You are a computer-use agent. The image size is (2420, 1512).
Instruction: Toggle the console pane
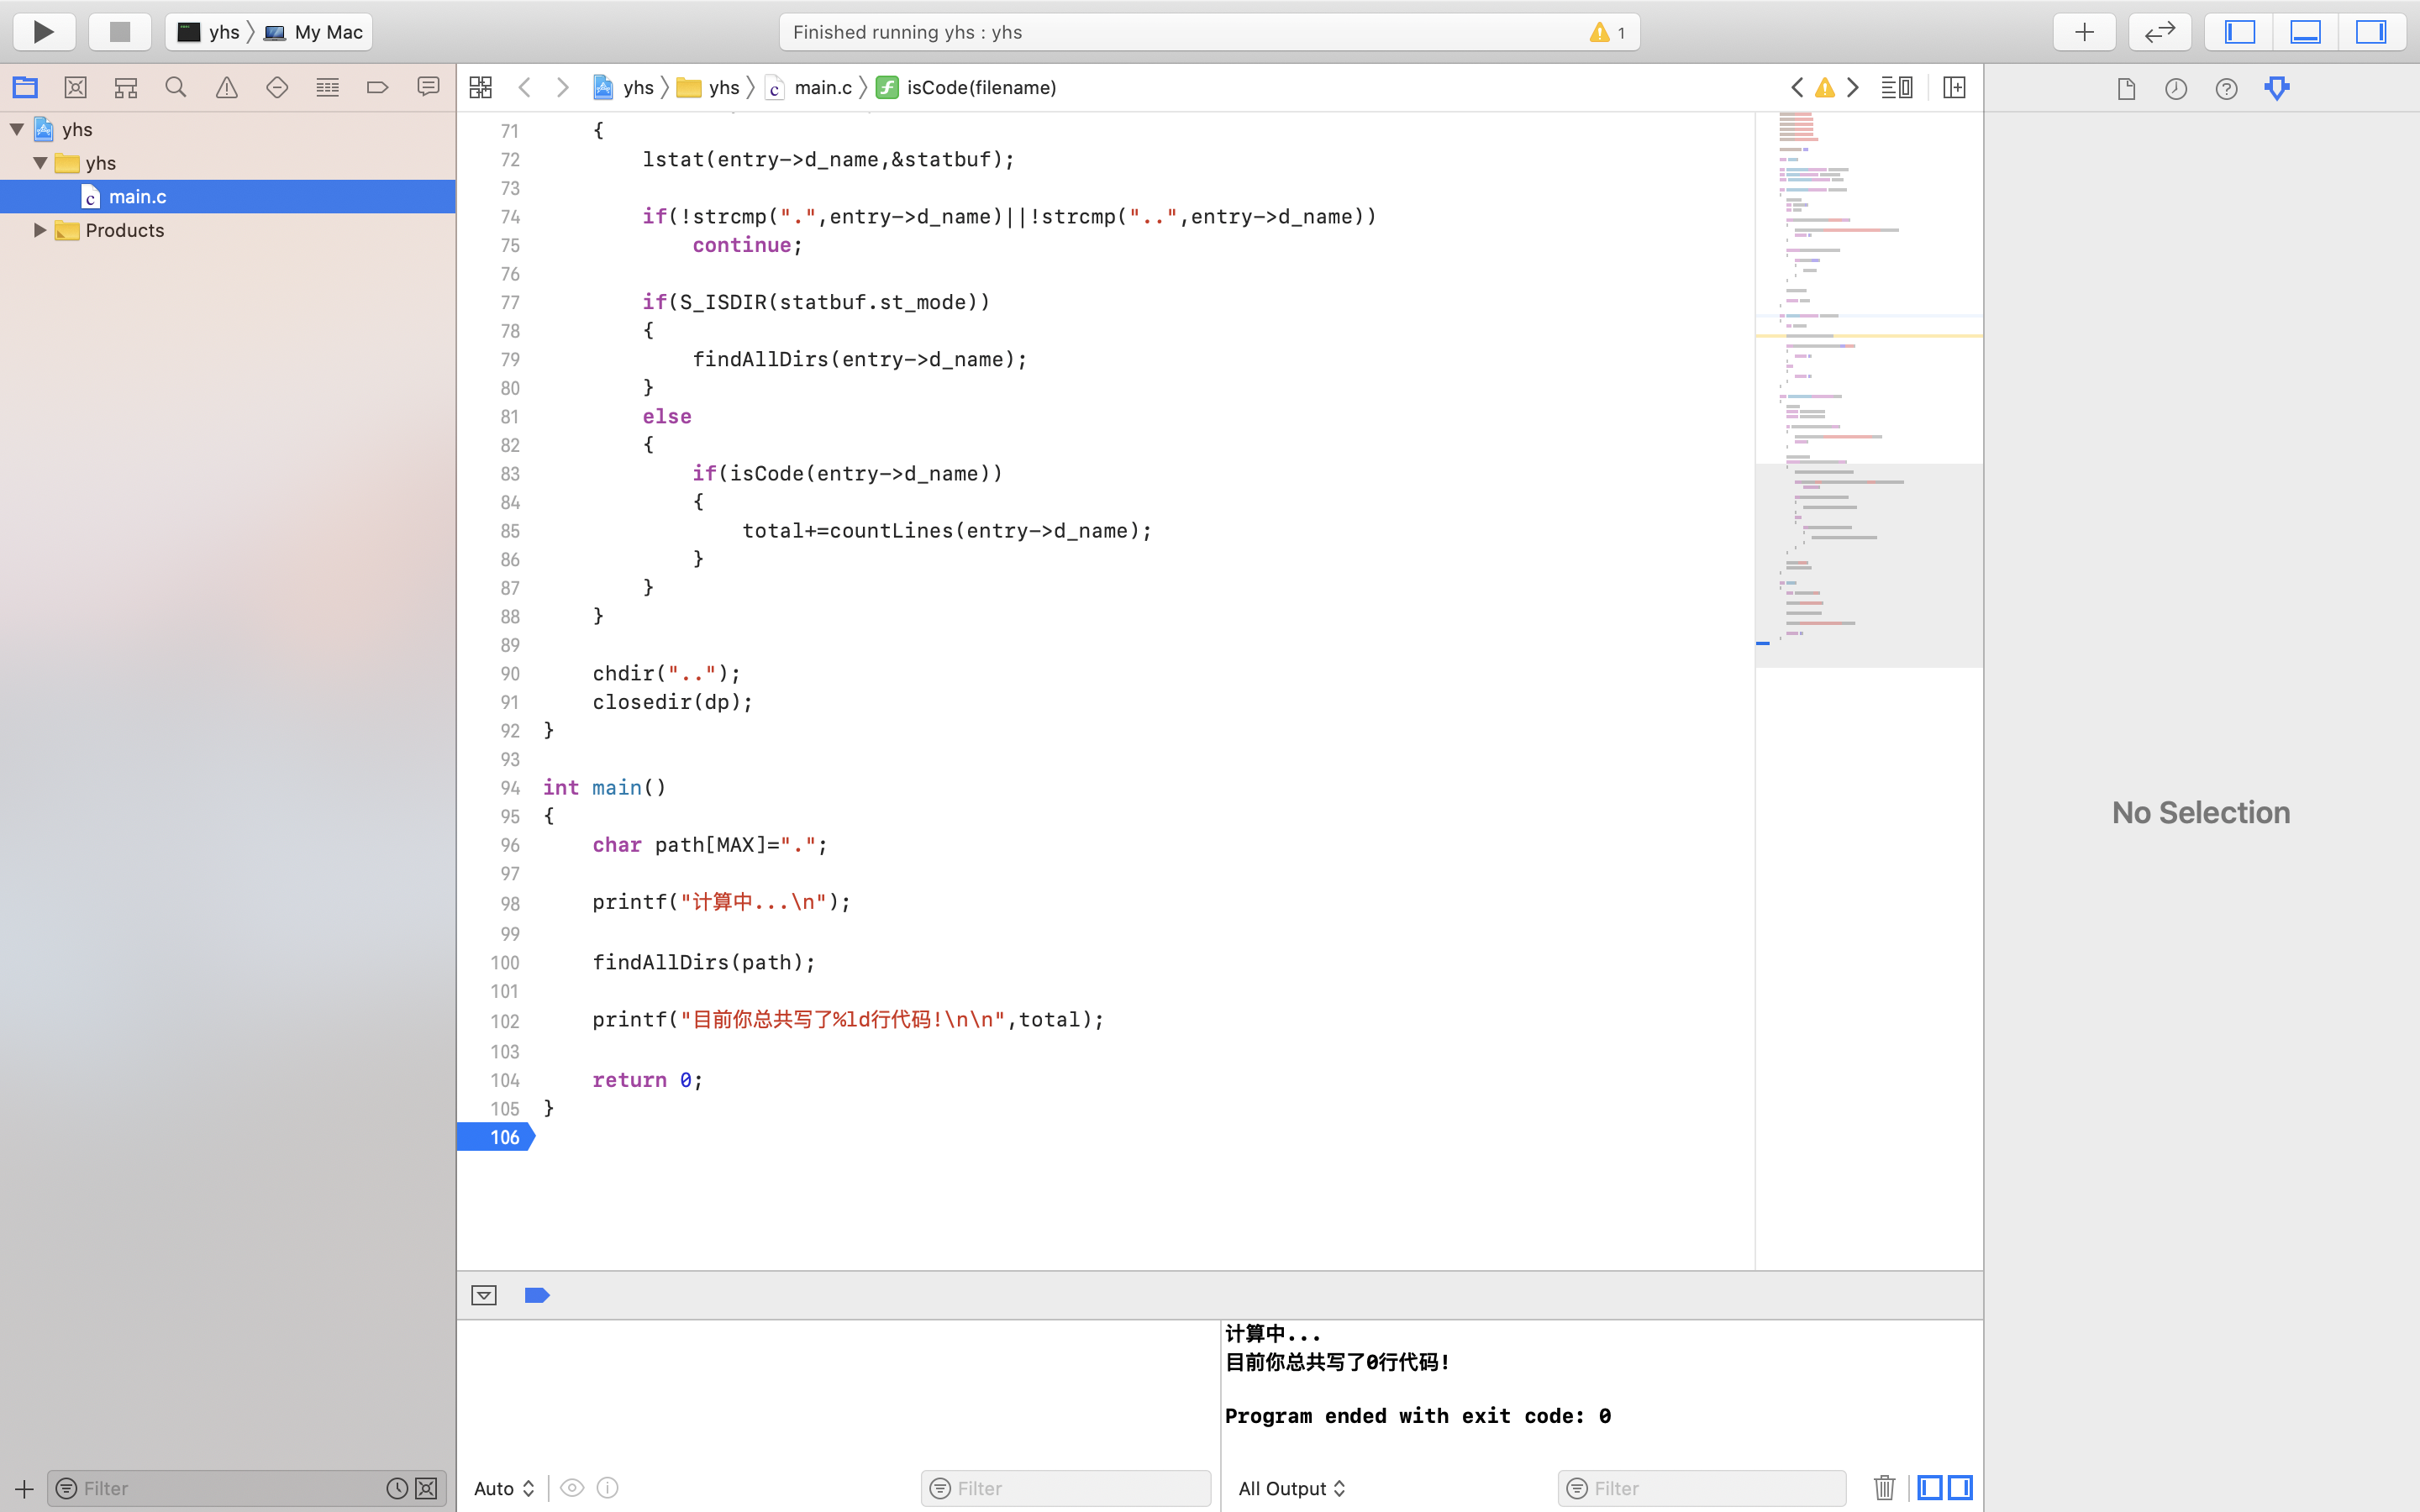pyautogui.click(x=1960, y=1488)
